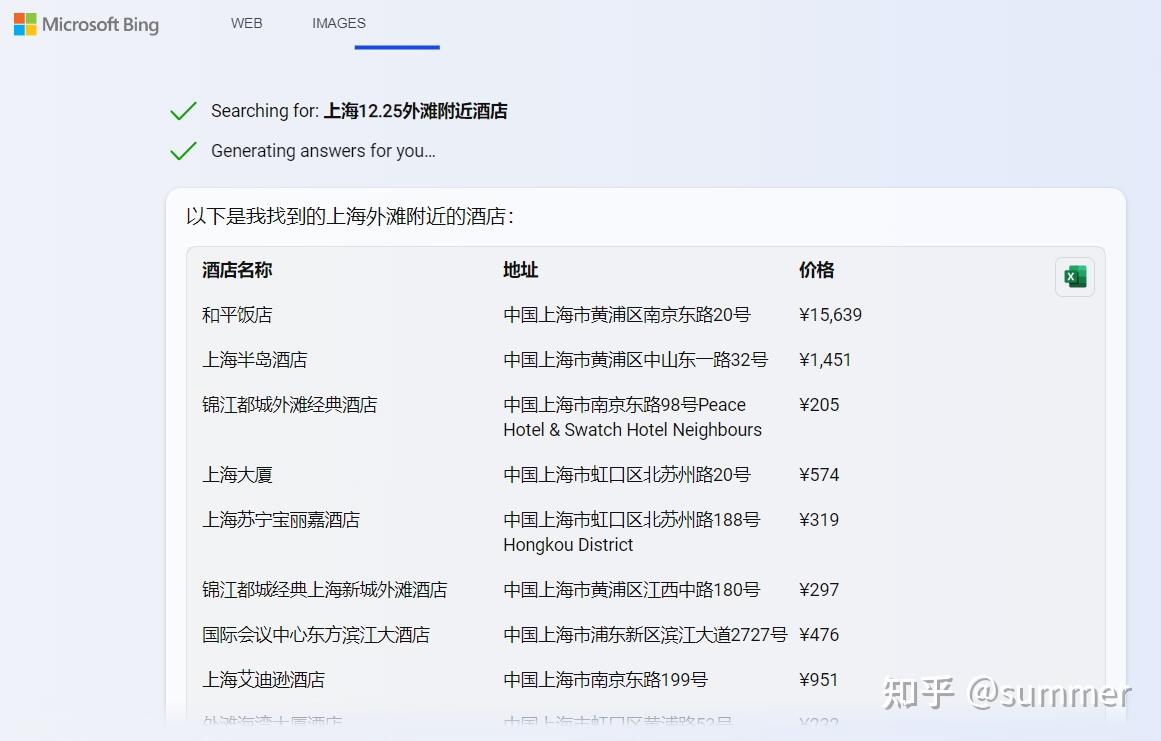Select the 上海半岛酒店 hotel name
This screenshot has width=1161, height=741.
pyautogui.click(x=255, y=359)
